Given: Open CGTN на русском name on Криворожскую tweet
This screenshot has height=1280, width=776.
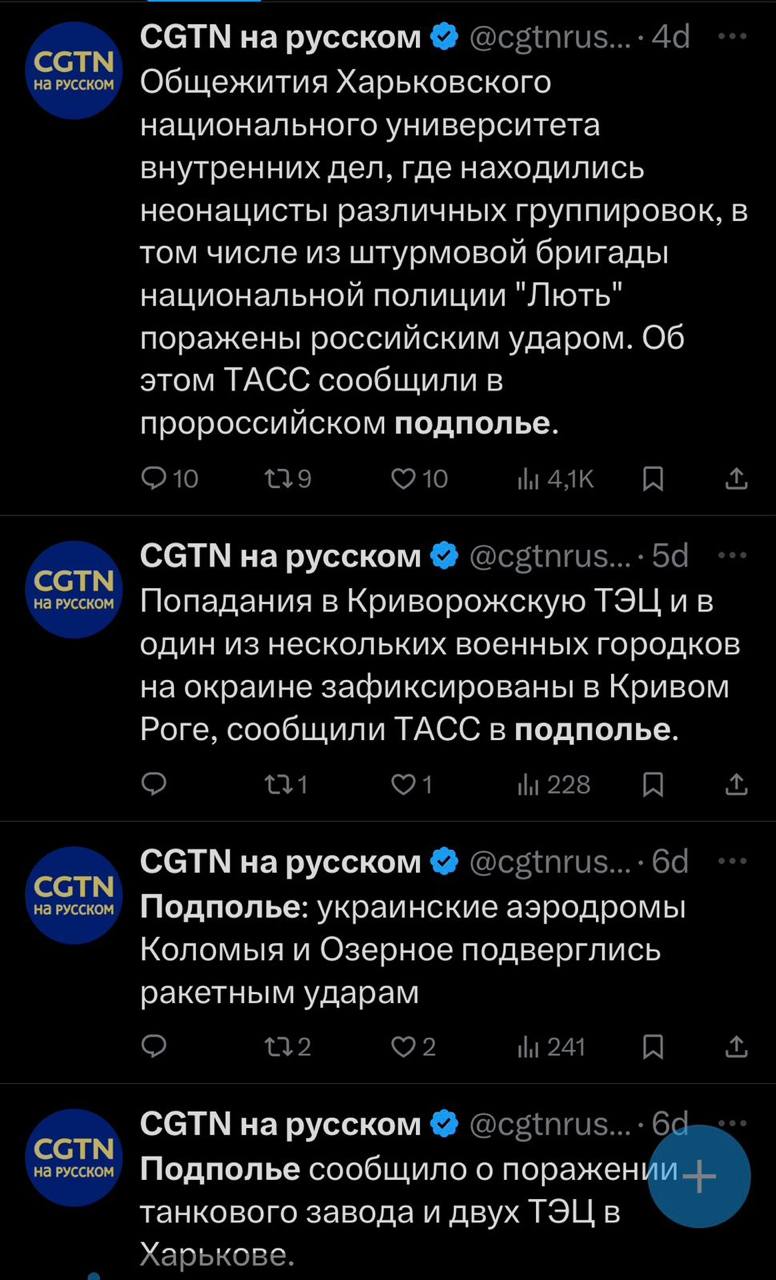Looking at the screenshot, I should (281, 555).
